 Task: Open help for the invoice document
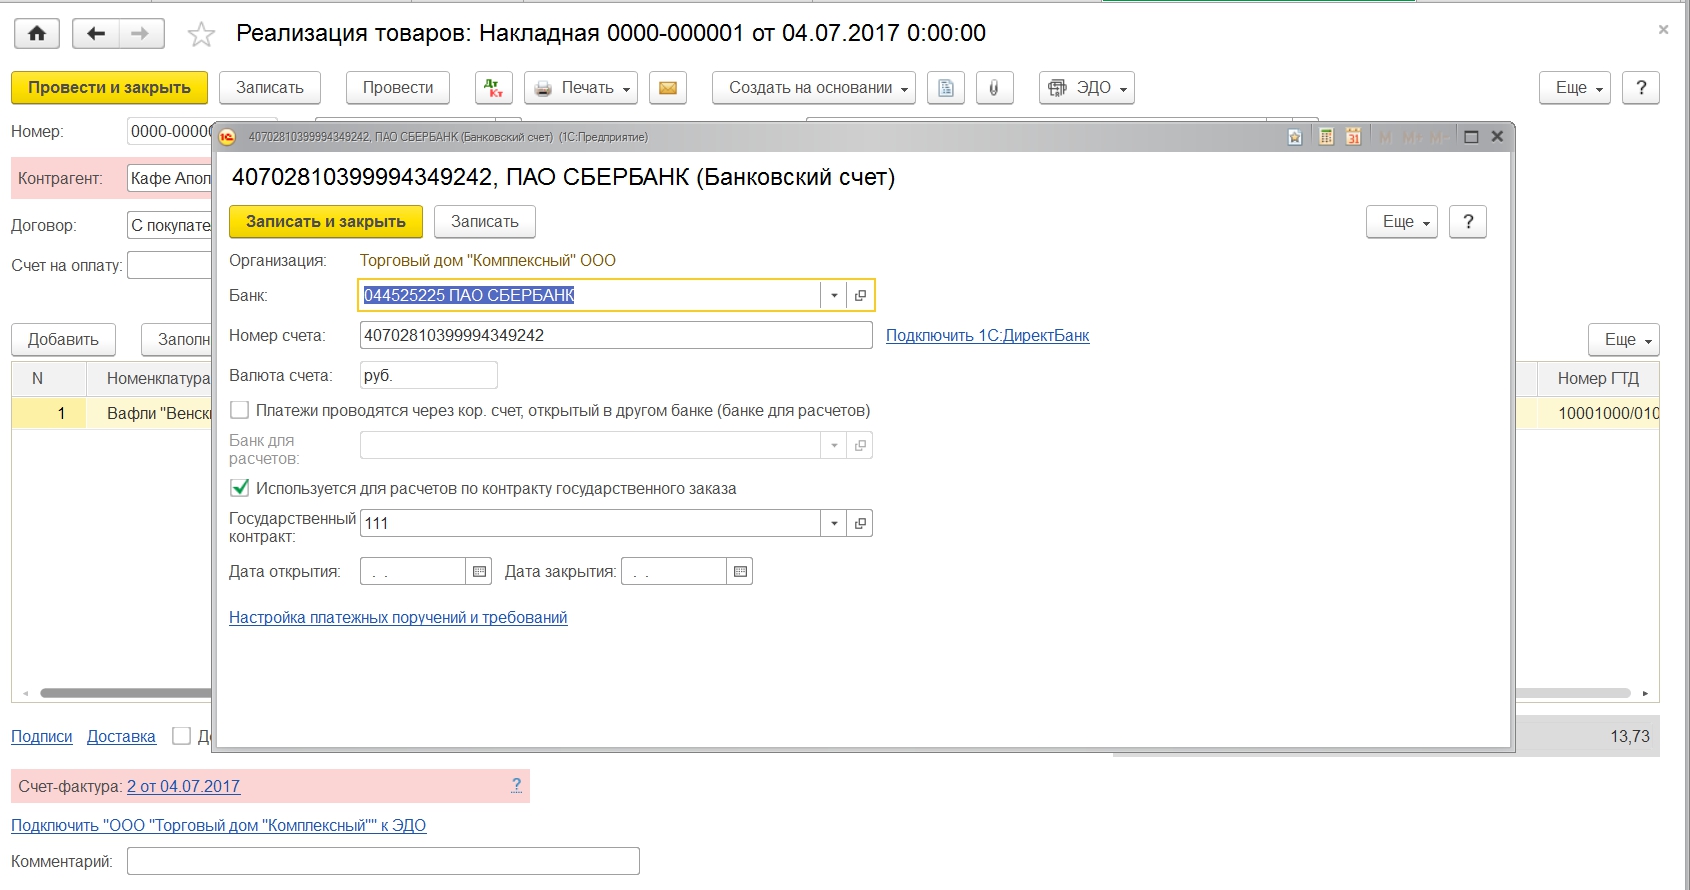[x=1641, y=88]
